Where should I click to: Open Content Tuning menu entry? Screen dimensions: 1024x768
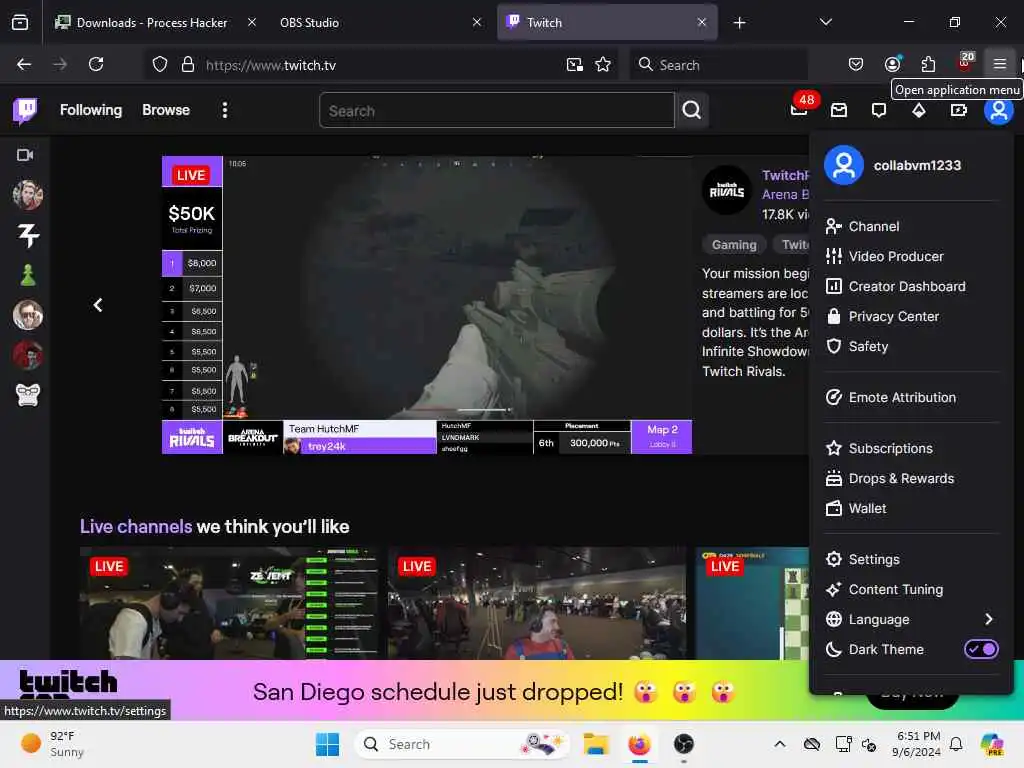tap(911, 590)
